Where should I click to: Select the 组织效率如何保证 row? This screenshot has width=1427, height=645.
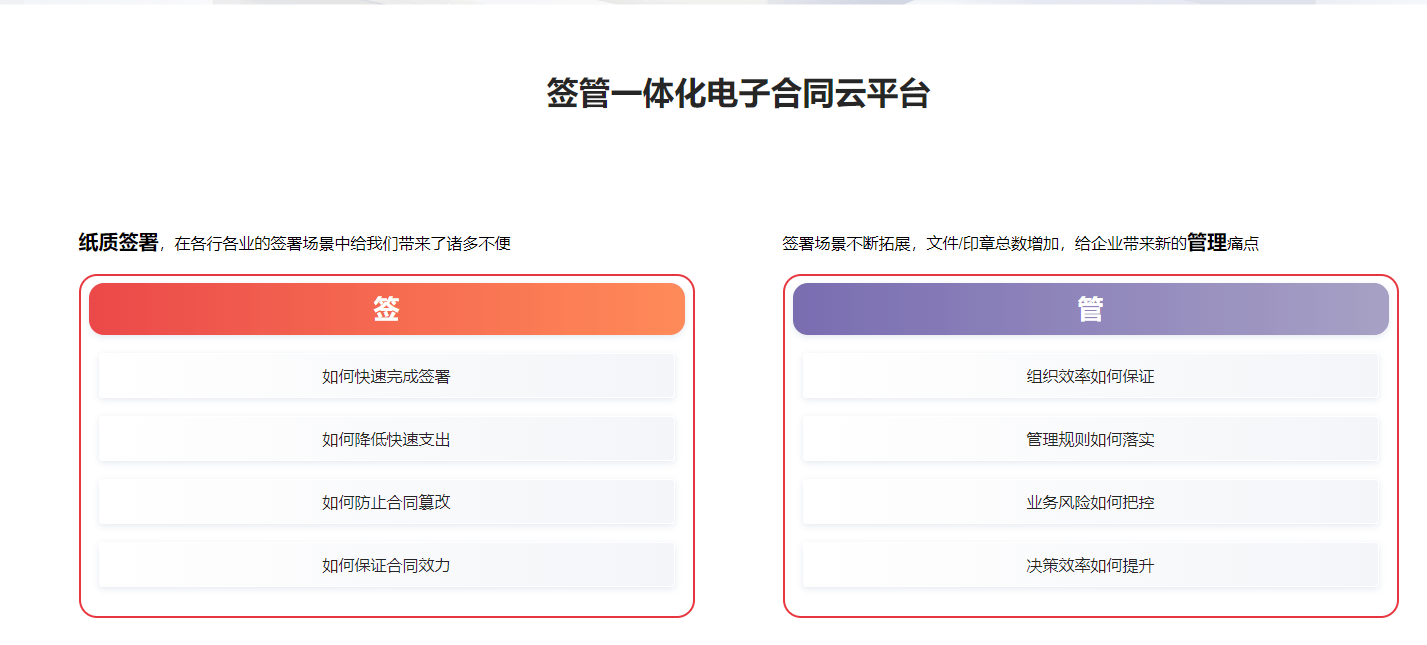point(1091,376)
